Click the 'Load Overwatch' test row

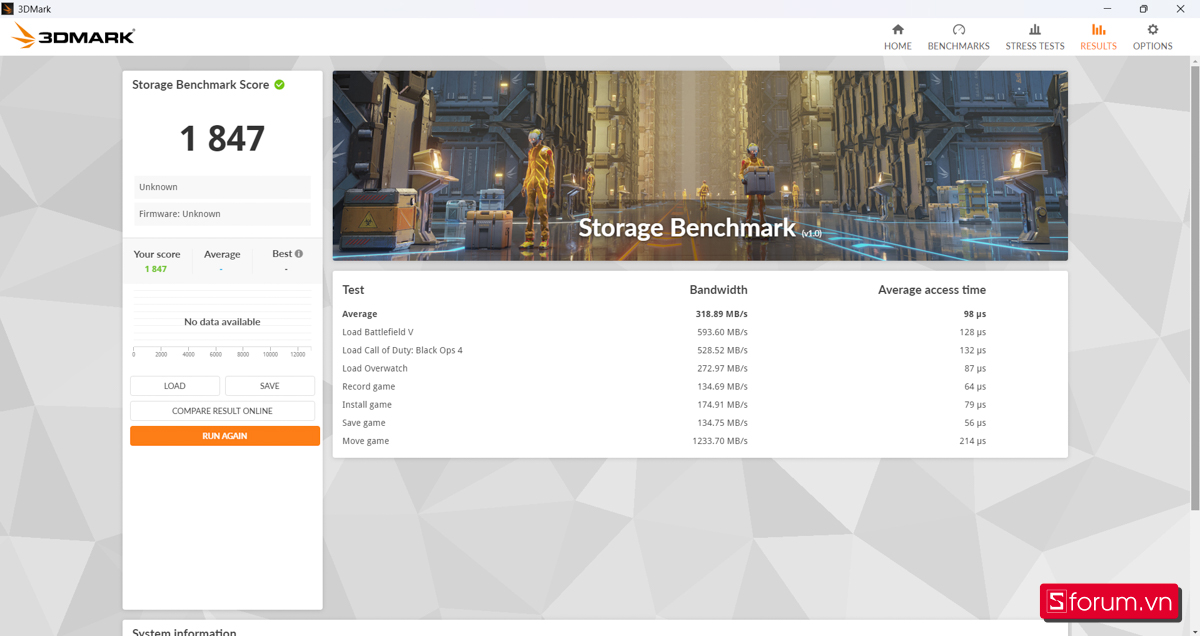(x=700, y=368)
